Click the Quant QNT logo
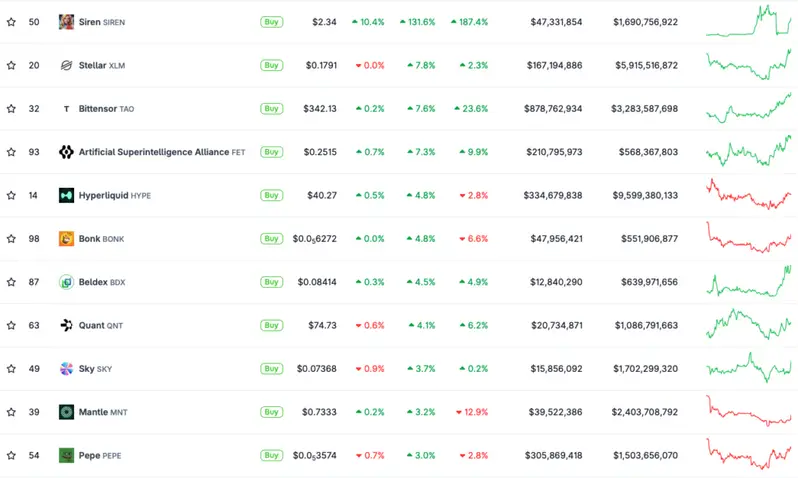 pos(66,325)
